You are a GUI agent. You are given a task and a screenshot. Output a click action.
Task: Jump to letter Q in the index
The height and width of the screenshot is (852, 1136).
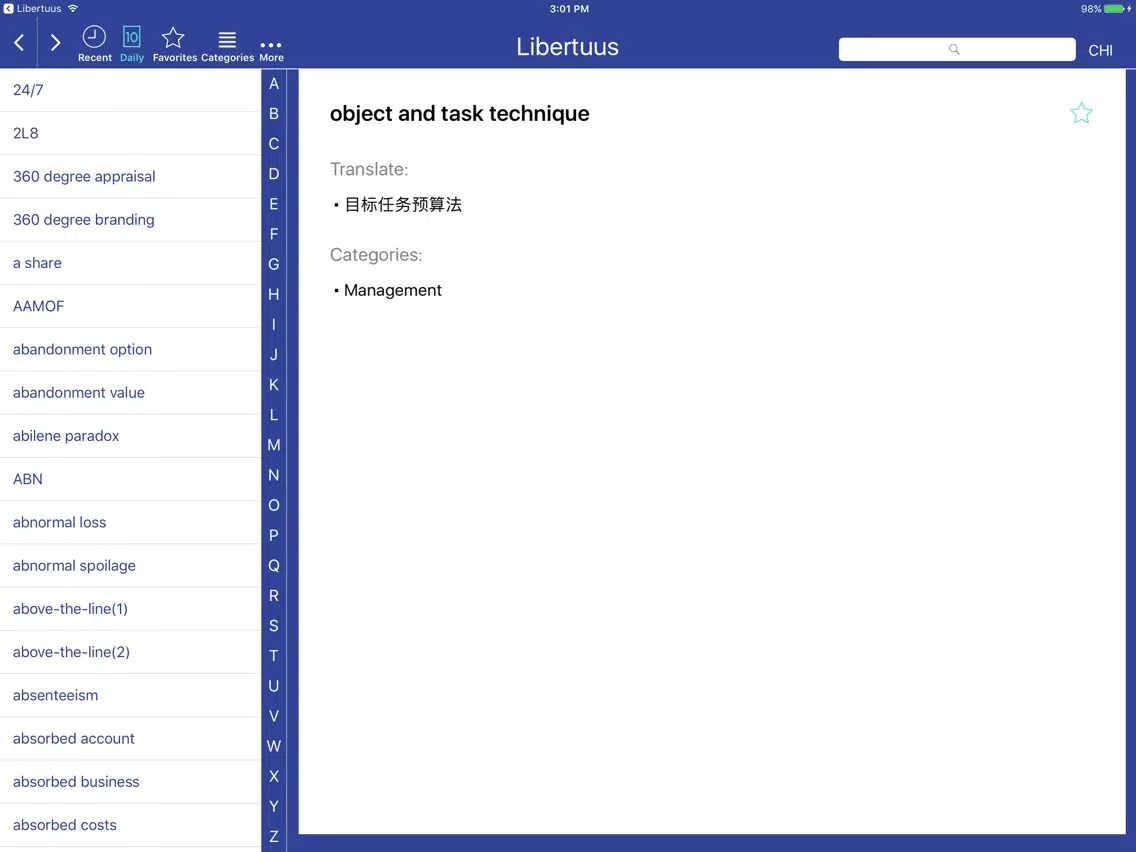[x=274, y=566]
